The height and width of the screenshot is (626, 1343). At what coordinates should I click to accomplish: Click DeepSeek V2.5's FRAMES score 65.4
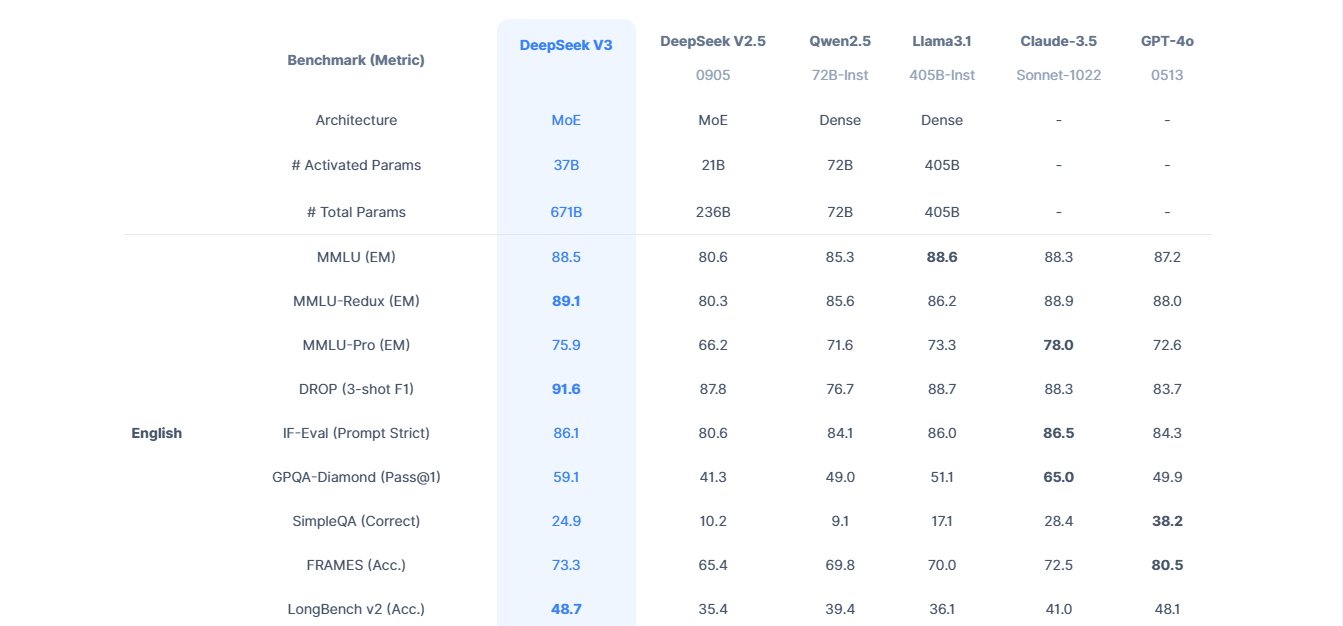click(x=713, y=565)
